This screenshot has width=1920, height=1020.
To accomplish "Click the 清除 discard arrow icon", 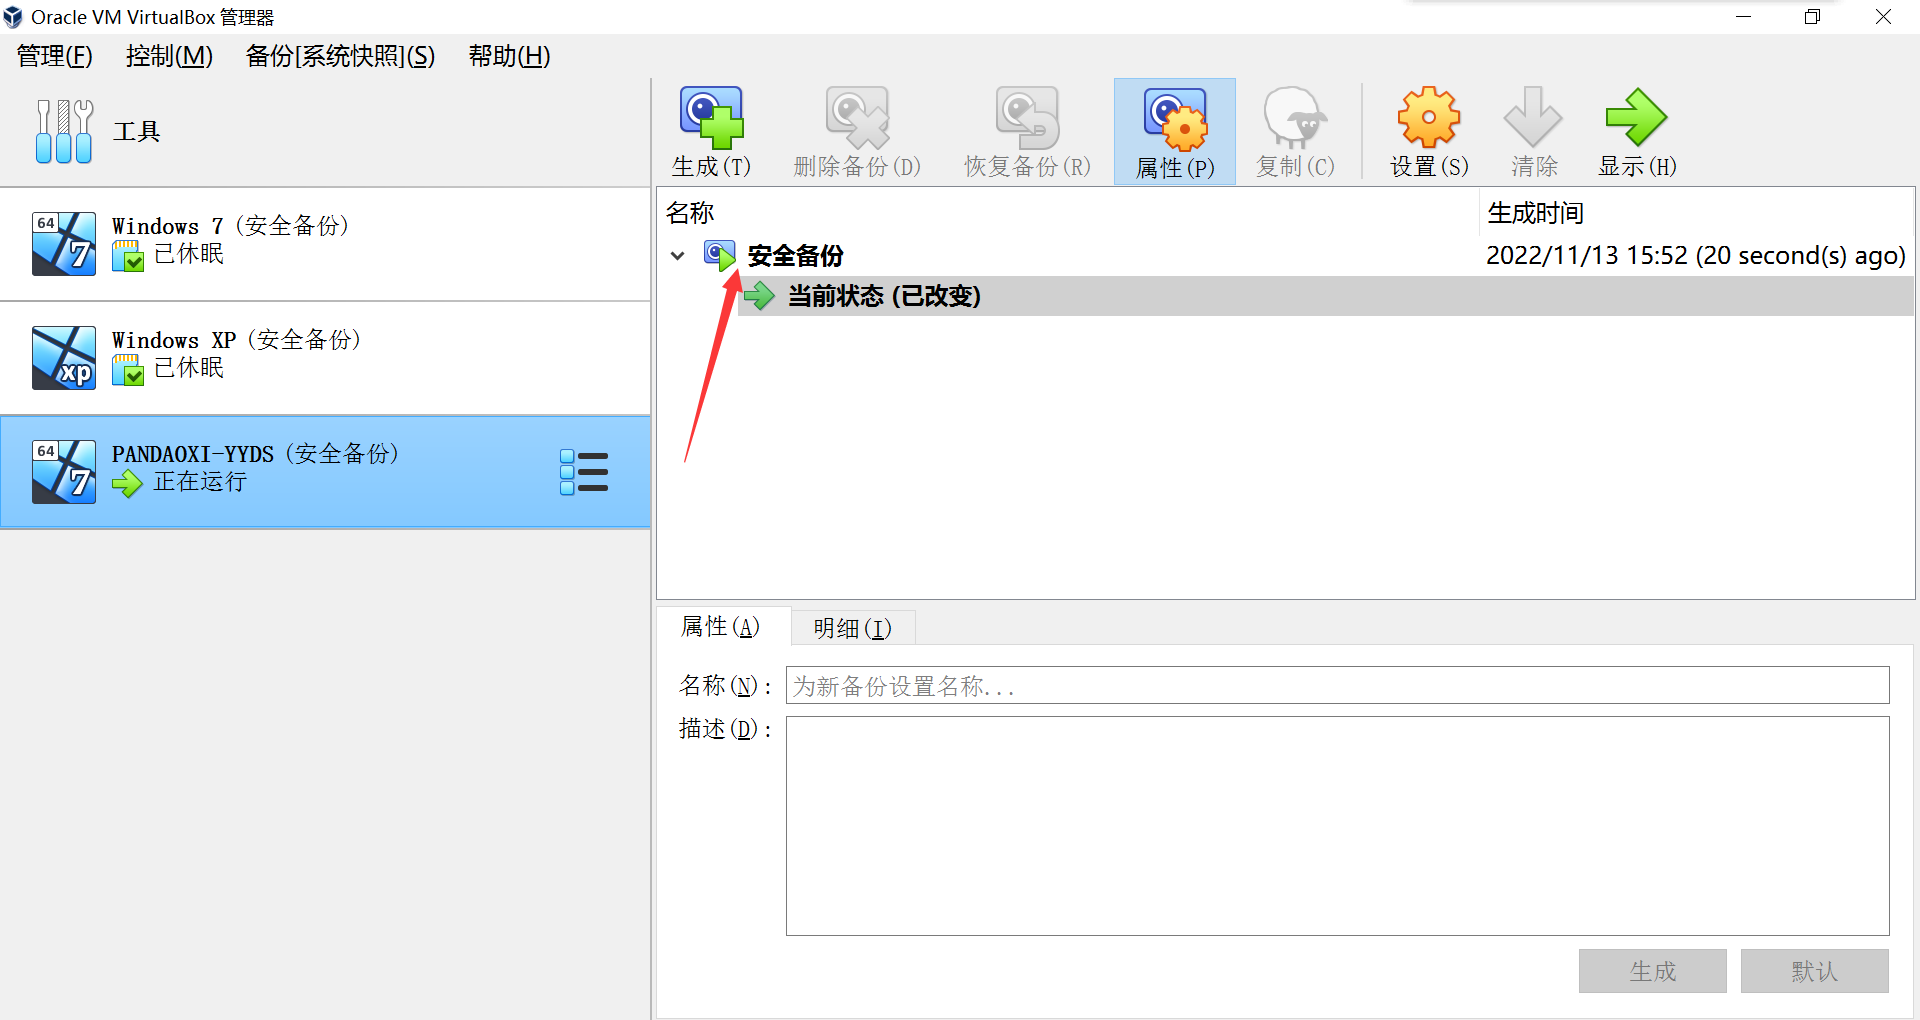I will 1533,117.
